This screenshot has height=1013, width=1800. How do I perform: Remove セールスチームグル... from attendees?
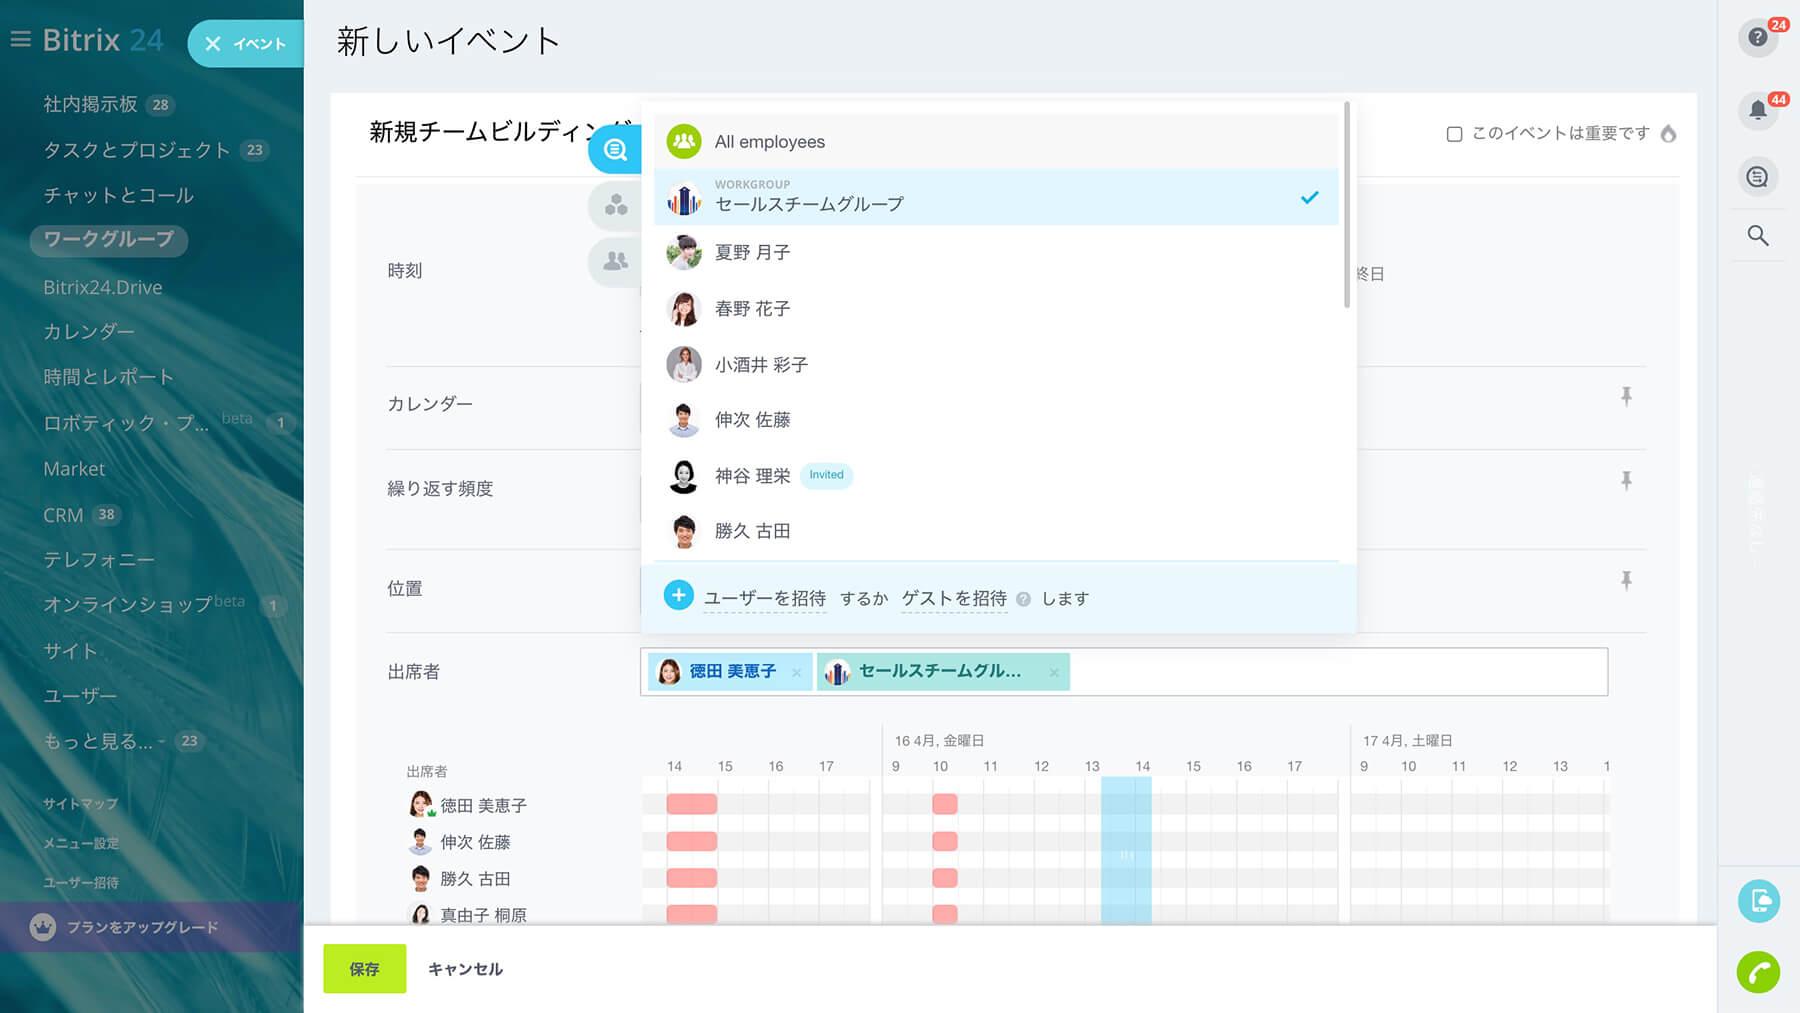(1054, 673)
